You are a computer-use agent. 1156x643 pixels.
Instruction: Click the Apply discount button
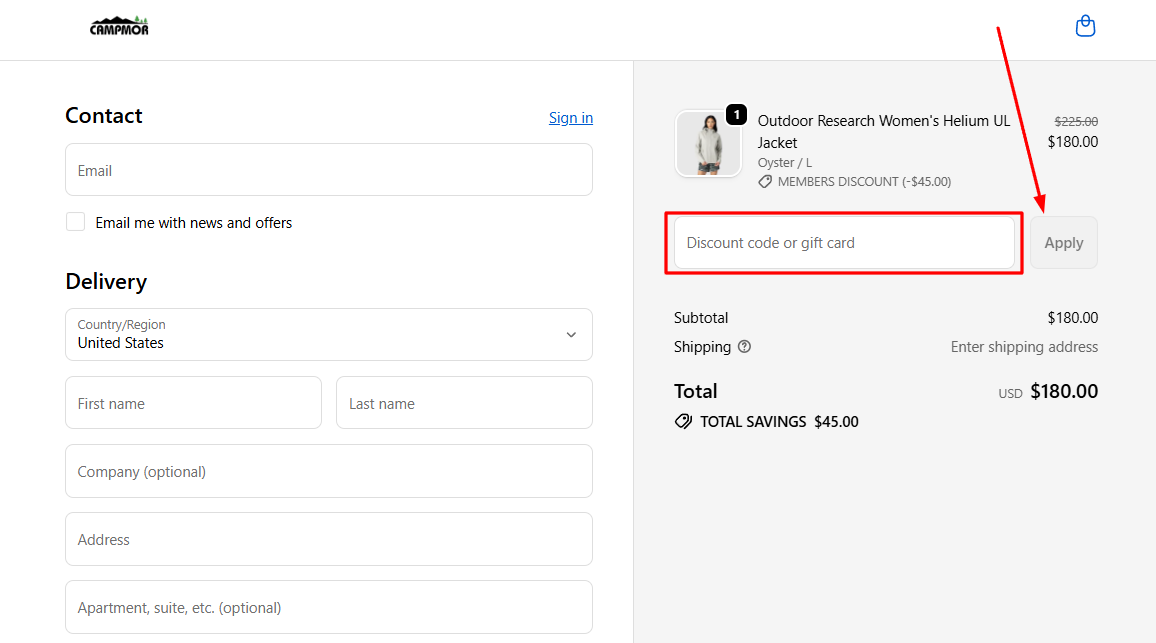[1064, 243]
